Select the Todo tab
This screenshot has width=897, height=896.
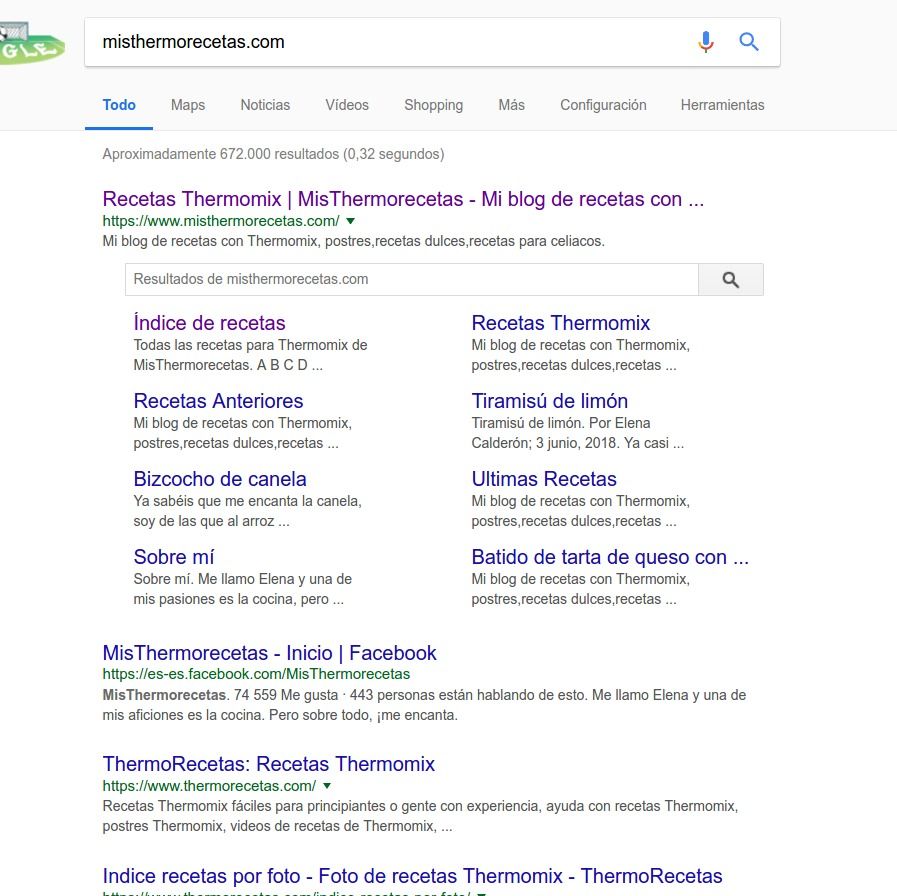coord(119,105)
